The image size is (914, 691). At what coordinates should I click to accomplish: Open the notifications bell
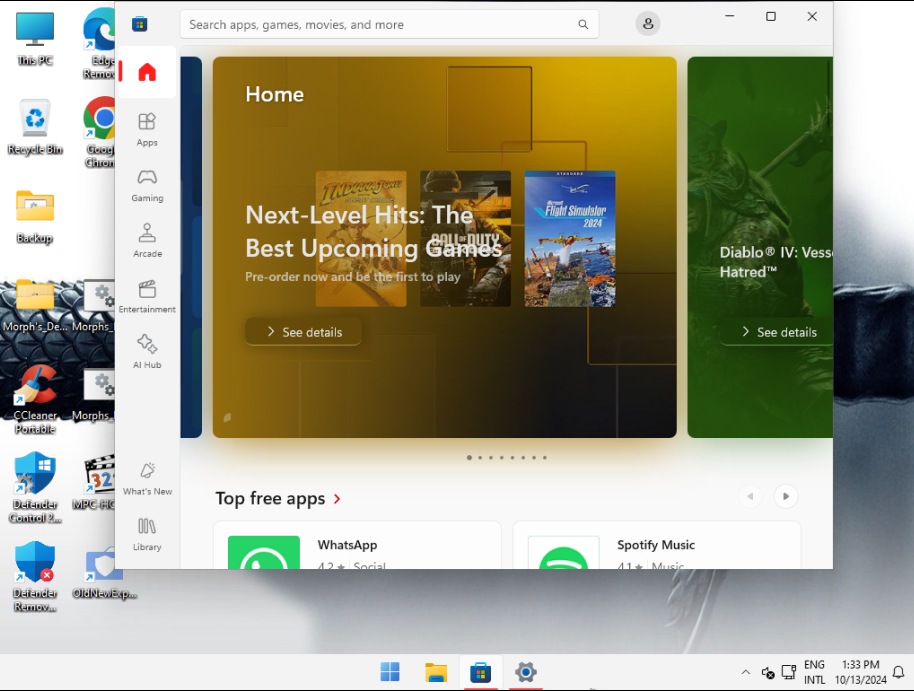point(899,672)
